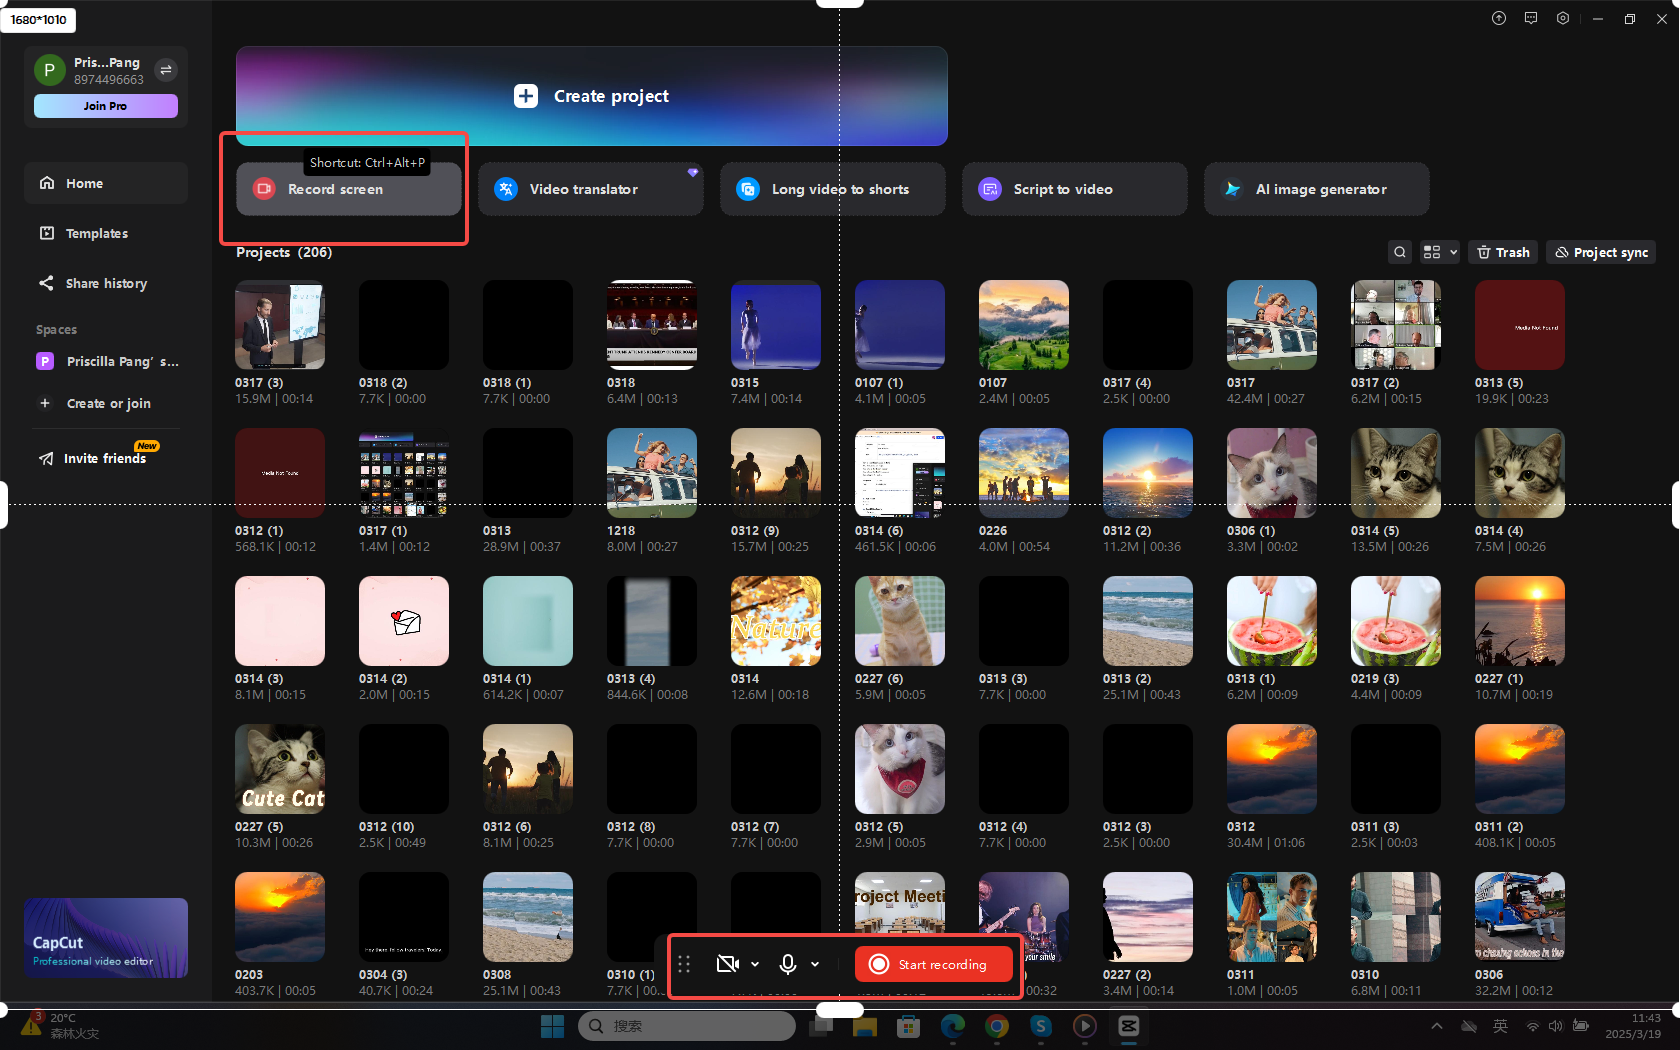Open the Video translator tool
The height and width of the screenshot is (1050, 1680).
[x=591, y=189]
